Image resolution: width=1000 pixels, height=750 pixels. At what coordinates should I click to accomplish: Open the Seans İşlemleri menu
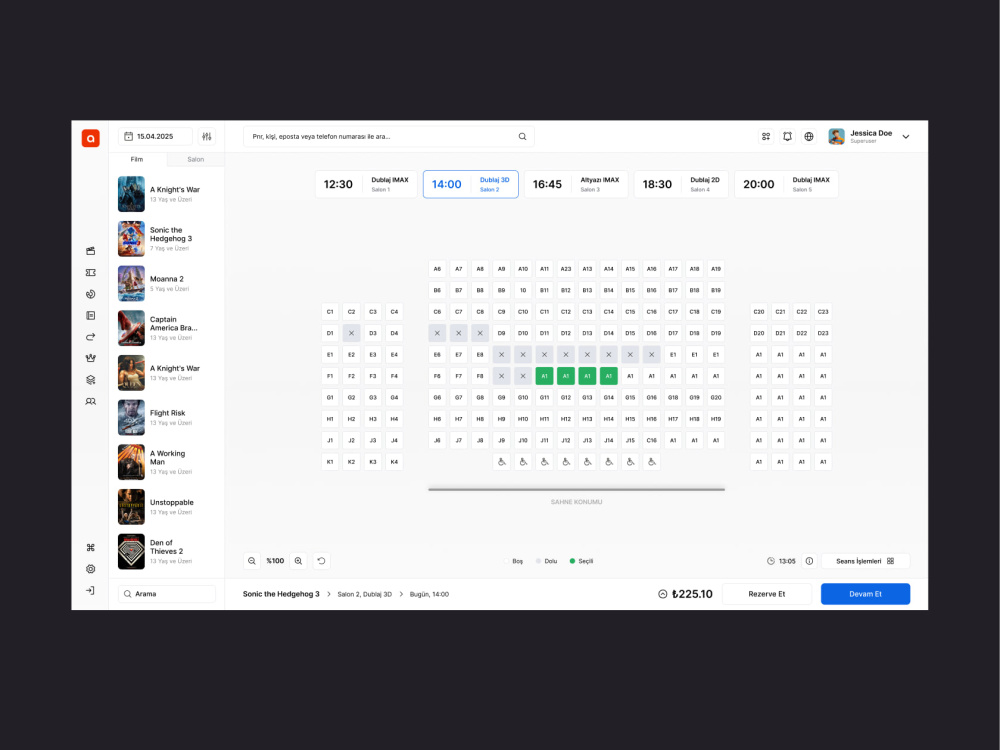click(865, 561)
